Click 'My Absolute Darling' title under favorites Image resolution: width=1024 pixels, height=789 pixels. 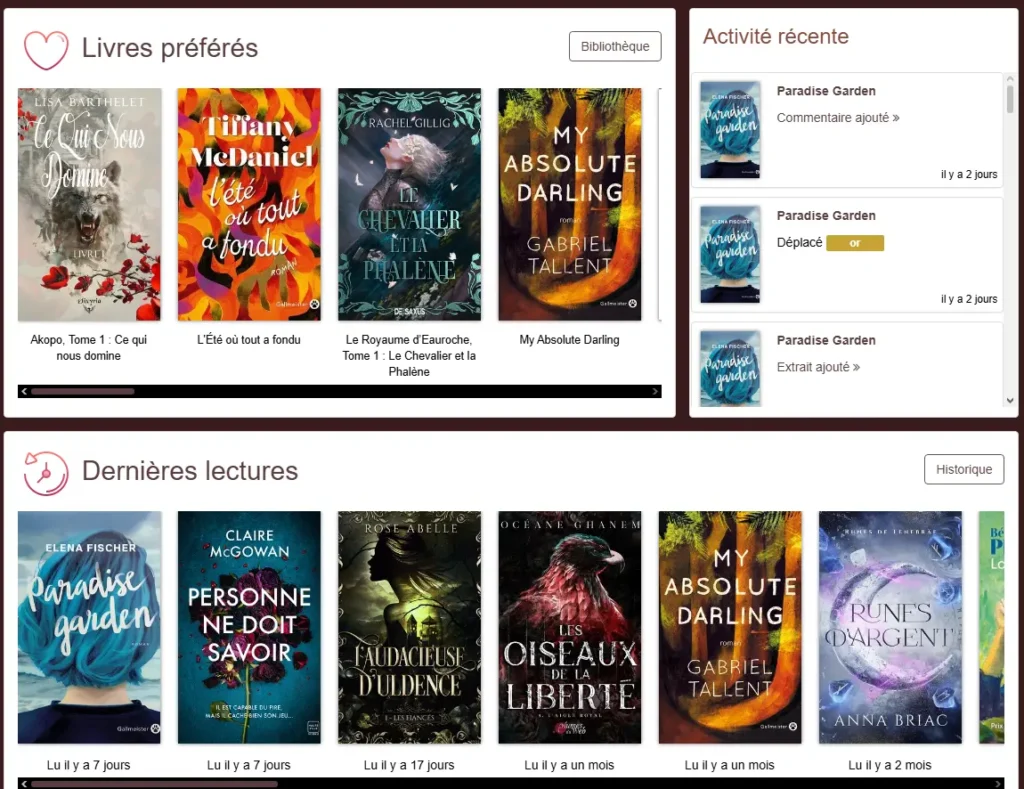569,340
